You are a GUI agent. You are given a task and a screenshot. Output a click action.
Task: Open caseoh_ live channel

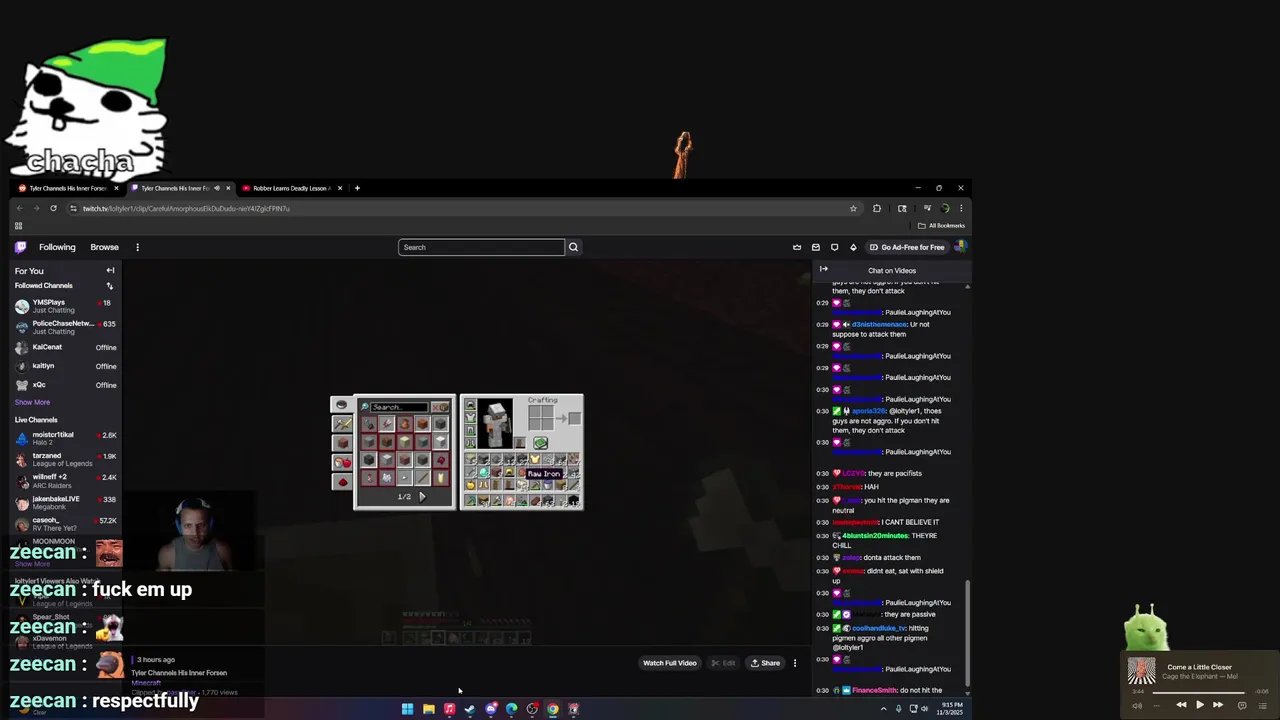(66, 523)
